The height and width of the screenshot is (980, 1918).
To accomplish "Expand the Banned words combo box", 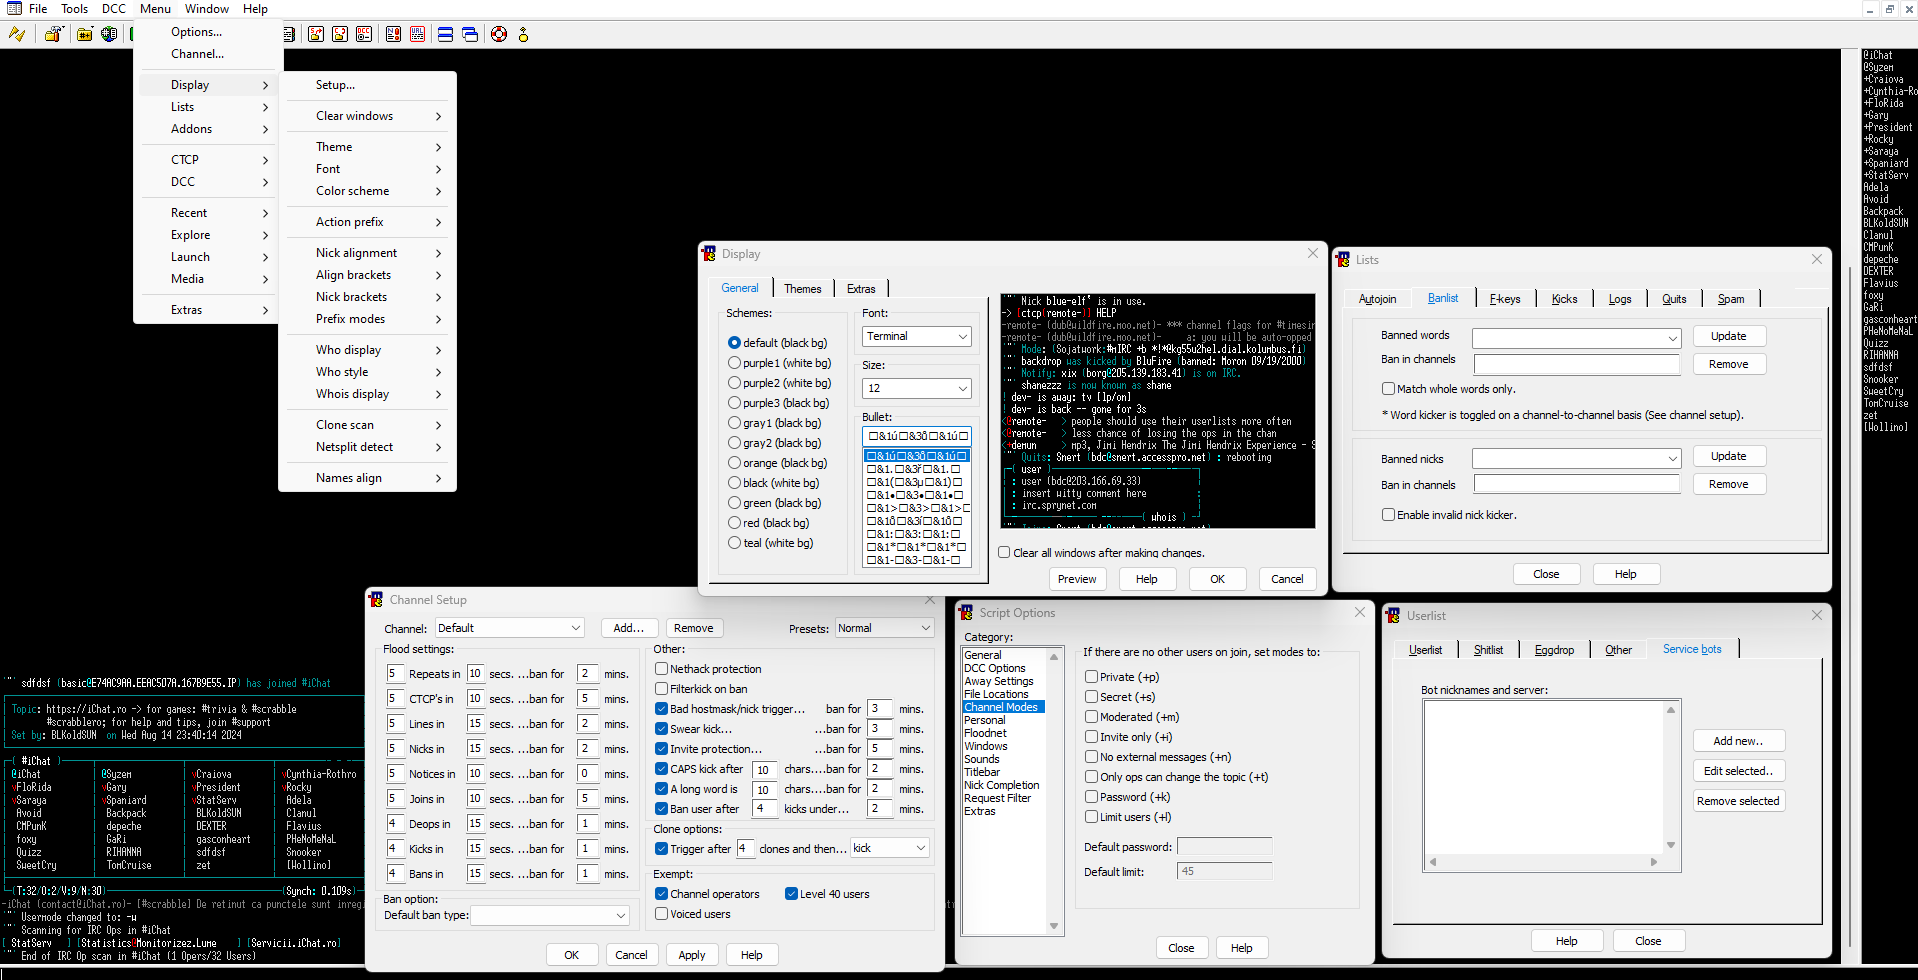I will point(1576,338).
